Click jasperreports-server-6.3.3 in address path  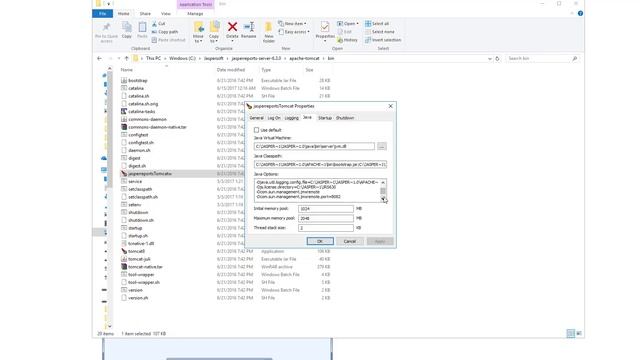point(256,58)
